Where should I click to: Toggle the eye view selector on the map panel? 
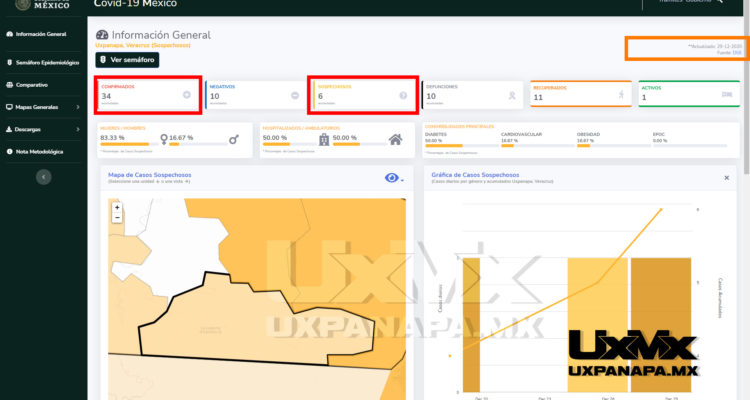point(391,178)
